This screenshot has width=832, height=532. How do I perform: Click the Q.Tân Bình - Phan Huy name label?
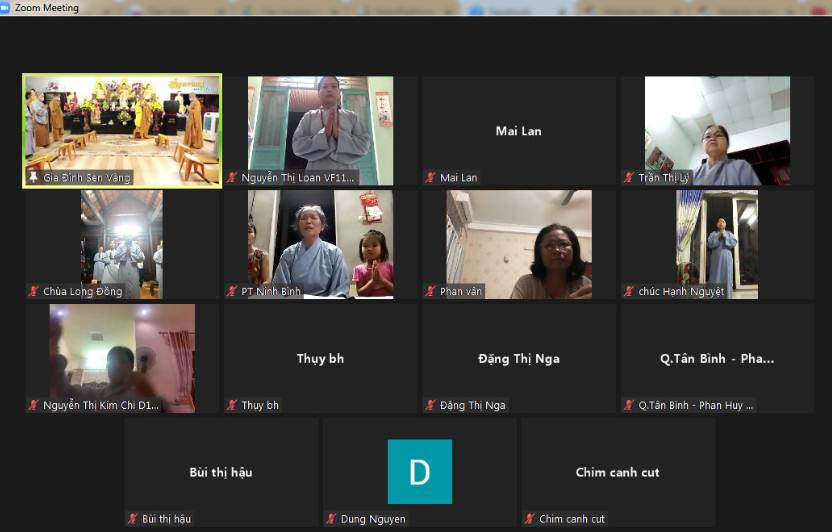tap(696, 406)
